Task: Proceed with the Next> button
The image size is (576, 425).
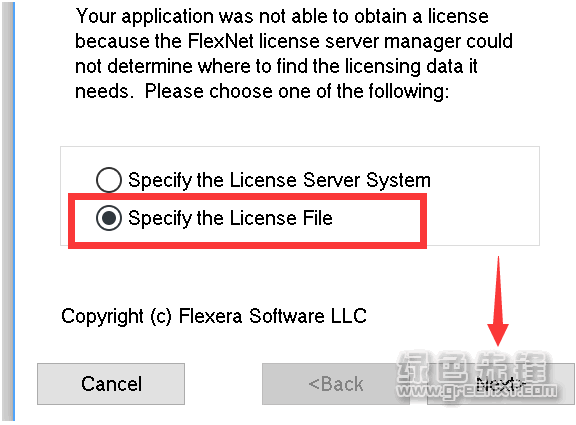Action: (x=501, y=384)
